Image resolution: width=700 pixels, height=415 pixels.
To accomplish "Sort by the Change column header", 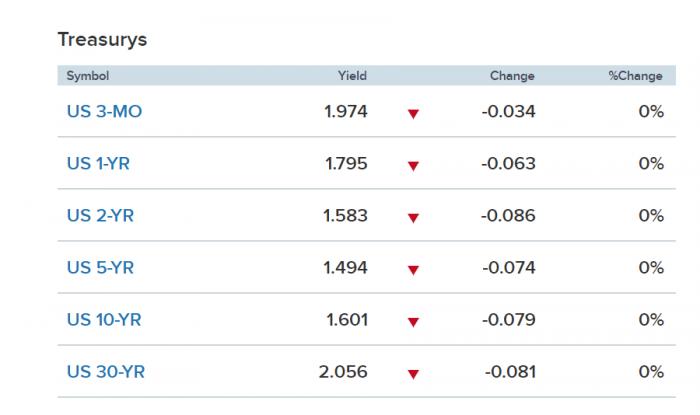I will [512, 76].
